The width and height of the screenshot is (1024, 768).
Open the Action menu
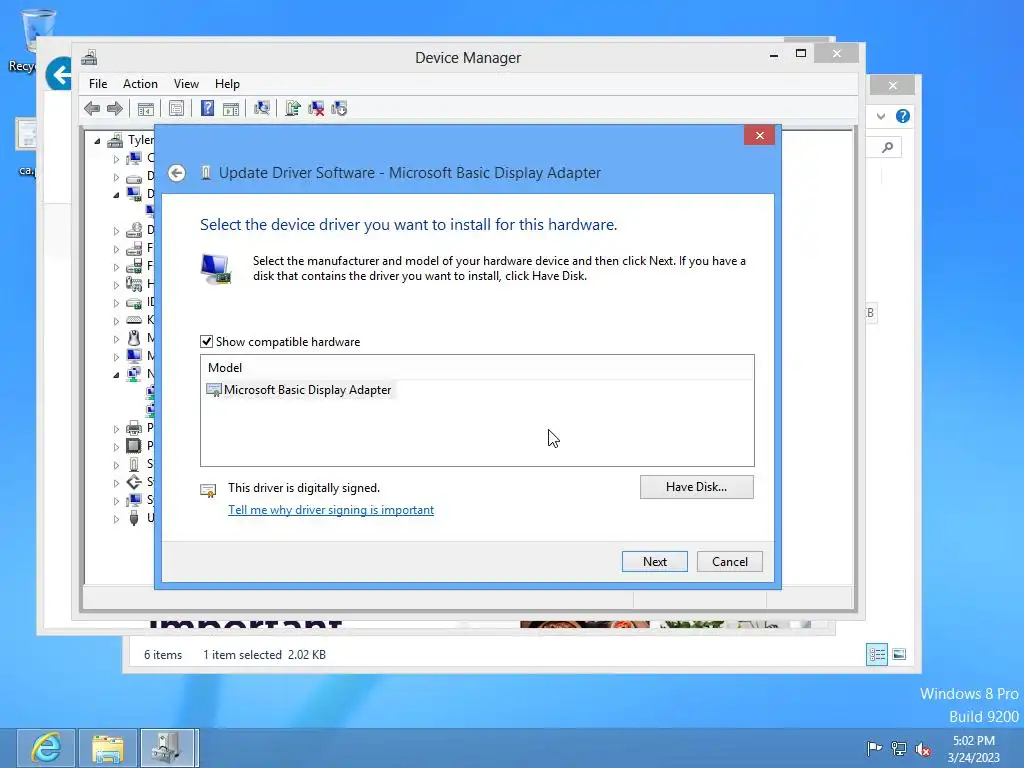[140, 84]
